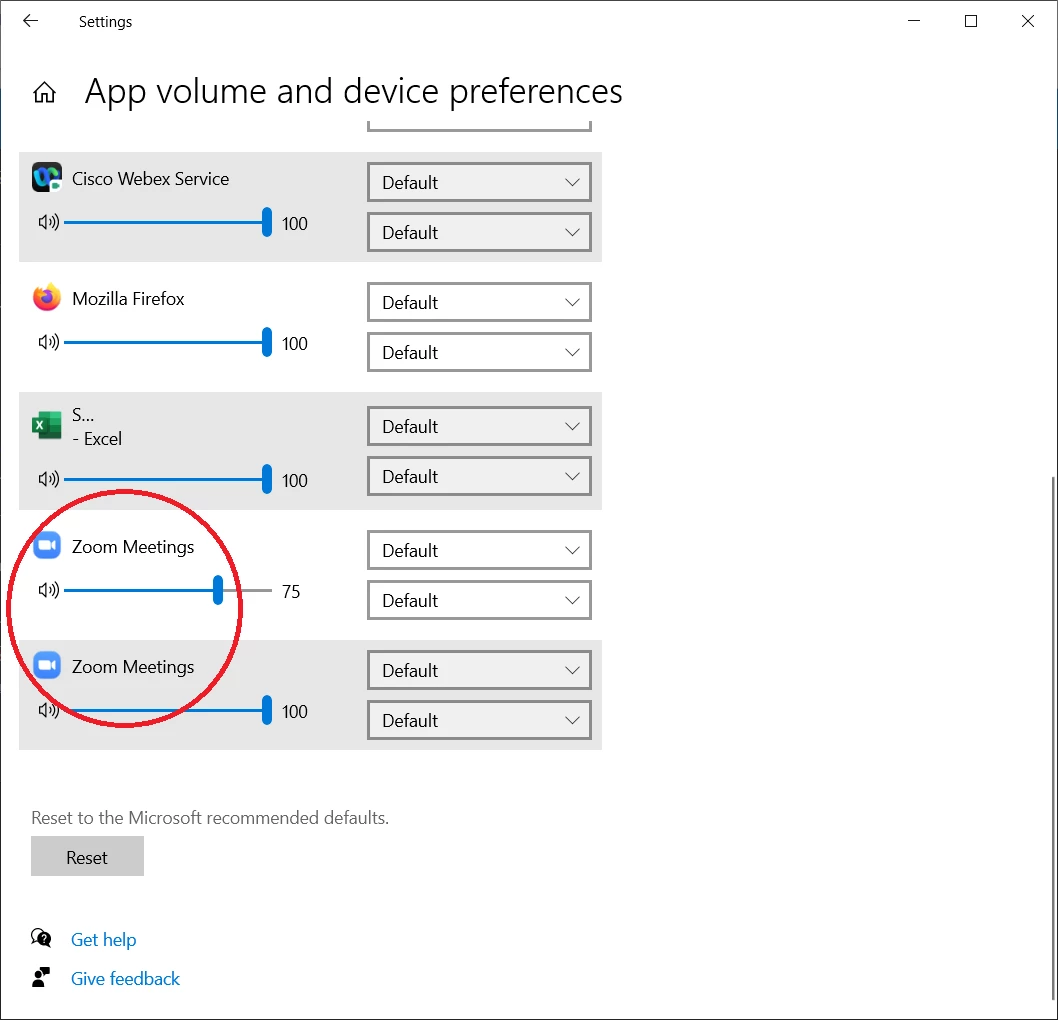This screenshot has height=1020, width=1058.
Task: Mute Excel via its speaker icon
Action: tap(49, 479)
